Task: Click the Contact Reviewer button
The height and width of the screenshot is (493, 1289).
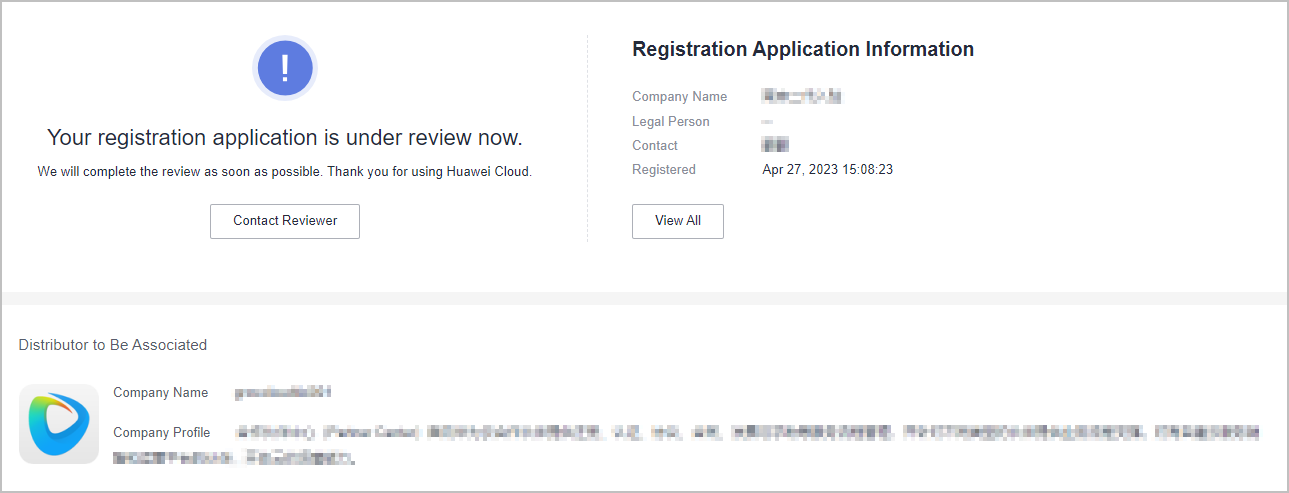Action: coord(285,221)
